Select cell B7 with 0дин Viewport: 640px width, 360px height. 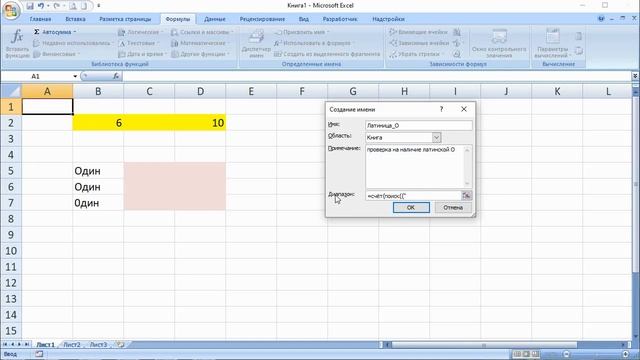tap(98, 203)
